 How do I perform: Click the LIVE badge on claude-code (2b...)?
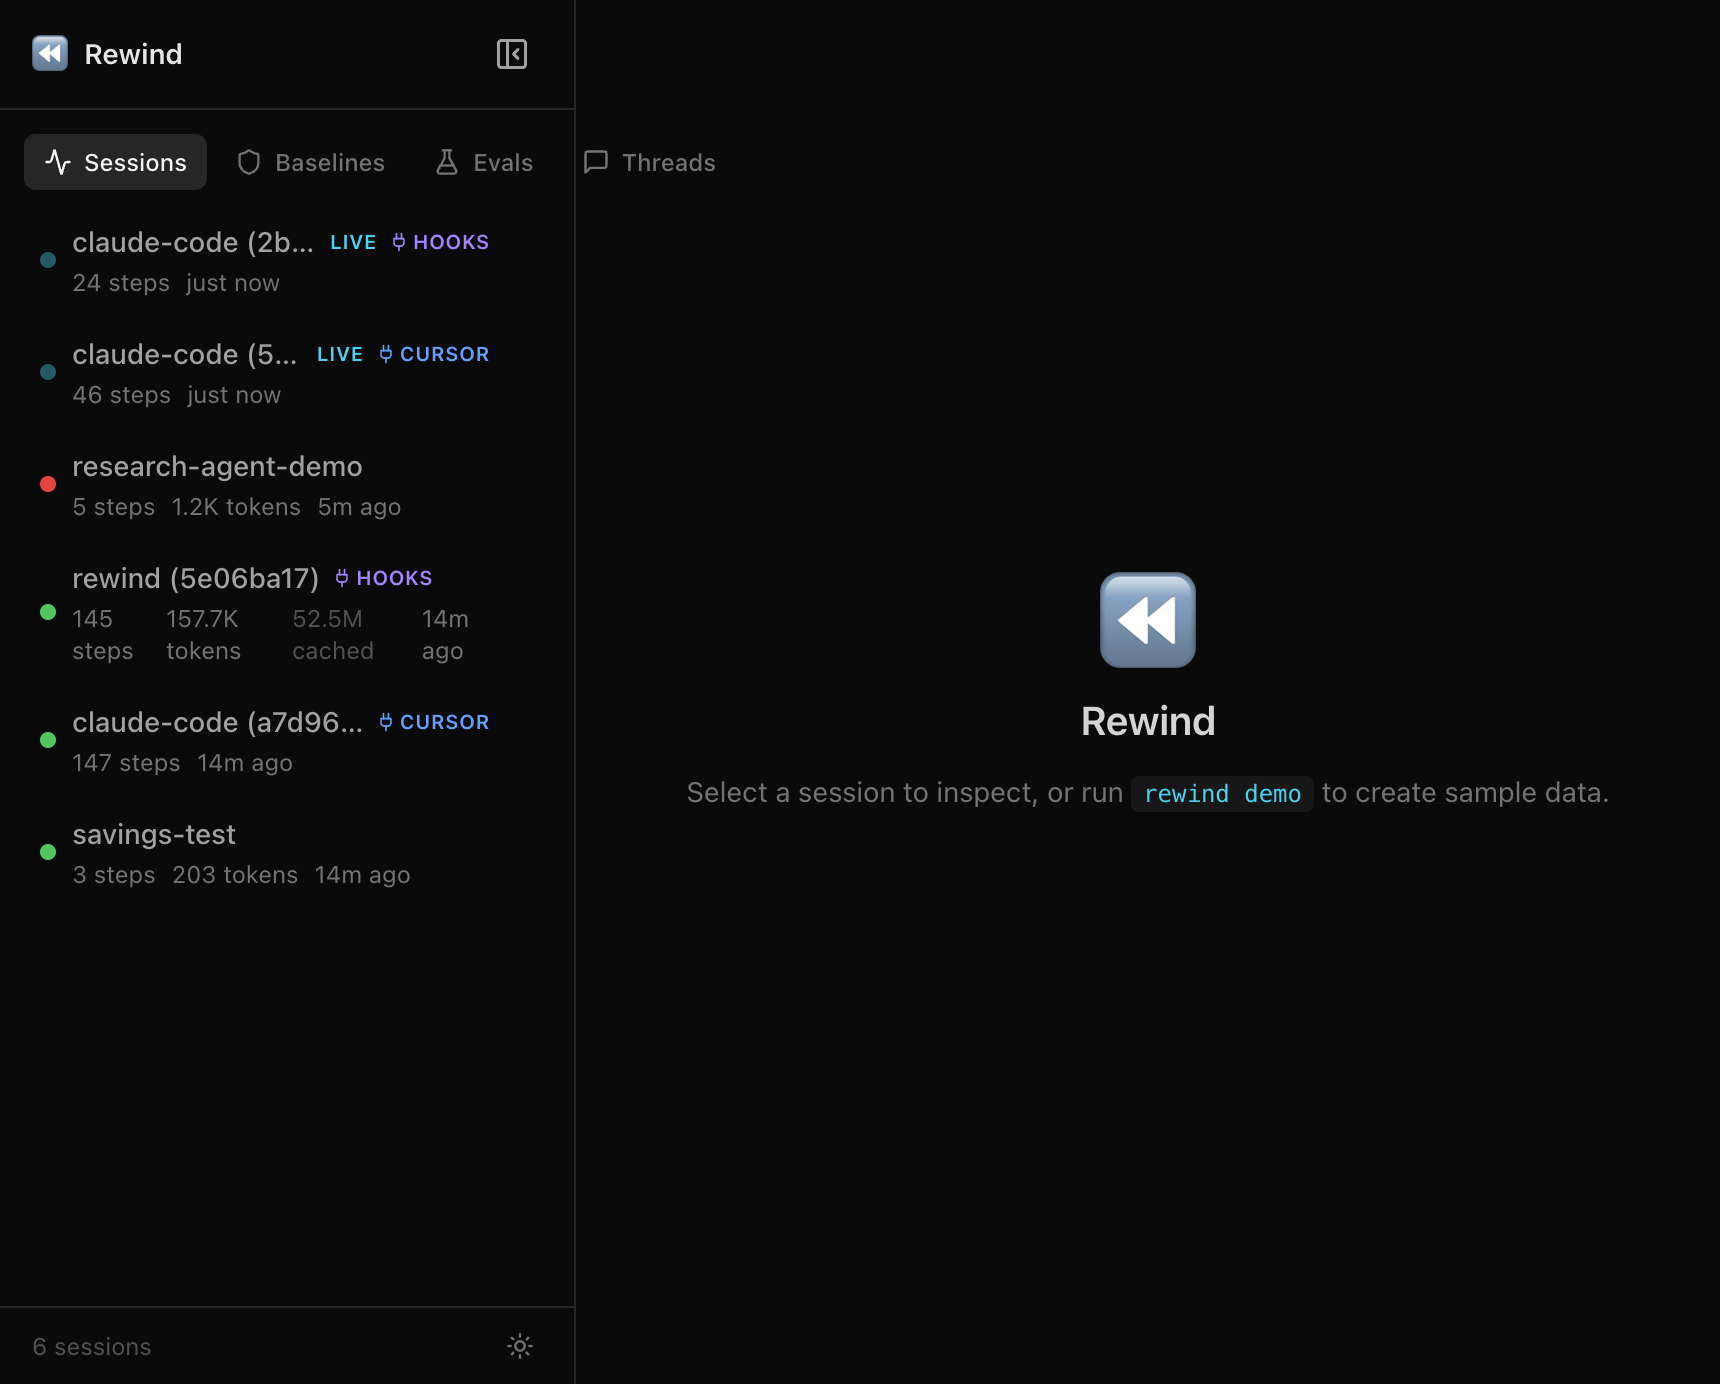(353, 243)
